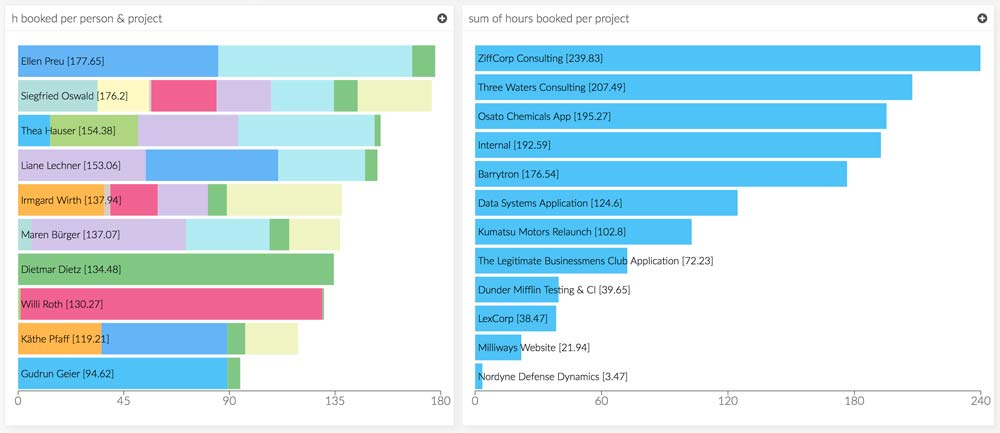Viewport: 1000px width, 433px height.
Task: Click pale yellow end segment of Siegfried Oswald's bar
Action: tap(395, 96)
